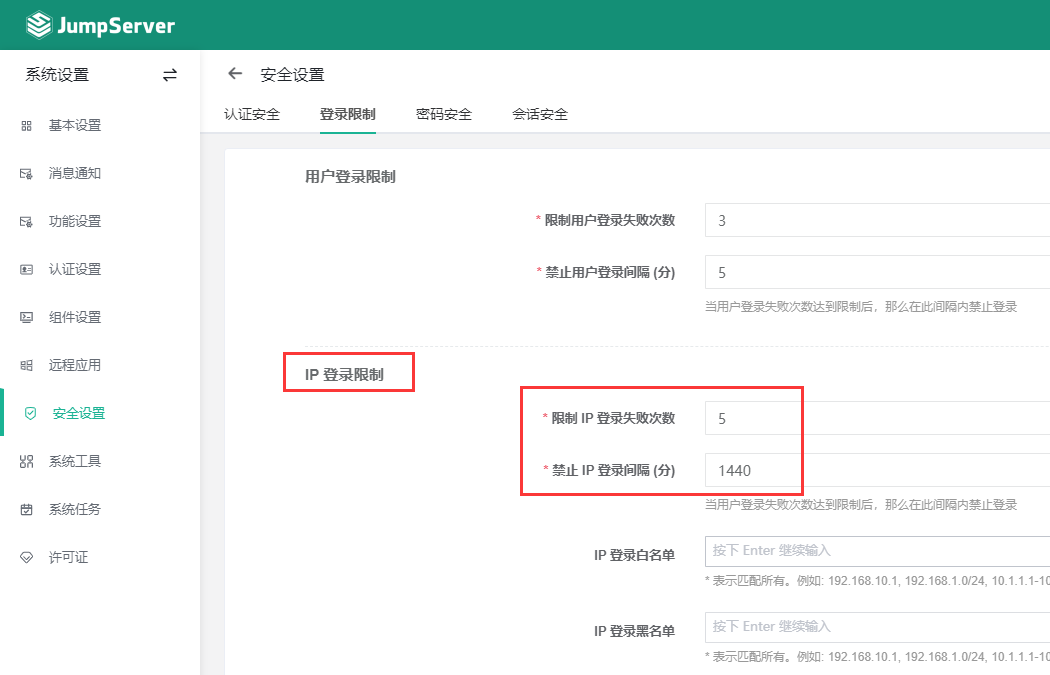
Task: Toggle the sidebar collapse arrows icon
Action: pyautogui.click(x=170, y=74)
